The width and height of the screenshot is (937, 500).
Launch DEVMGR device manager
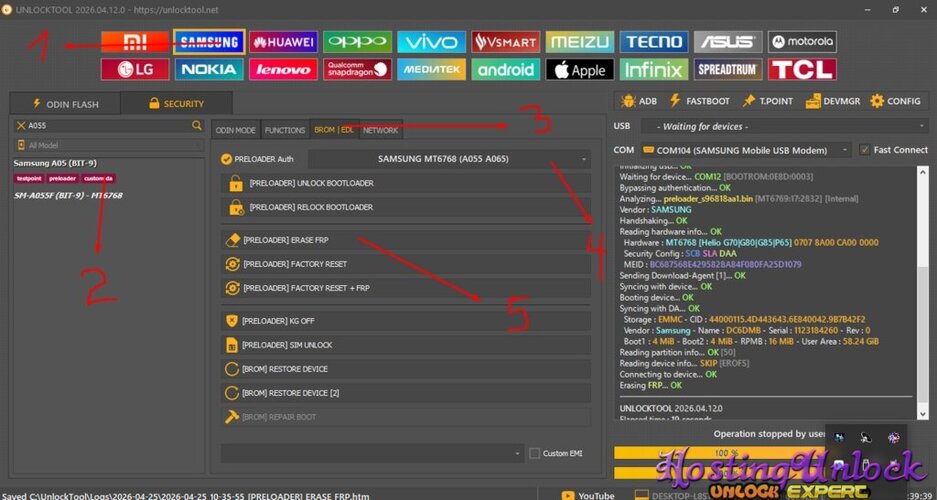[x=832, y=101]
